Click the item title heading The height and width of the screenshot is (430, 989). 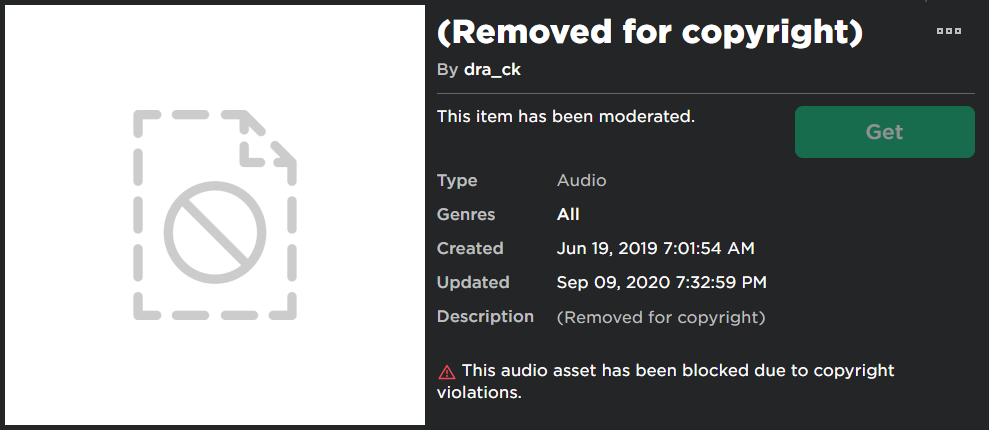650,32
